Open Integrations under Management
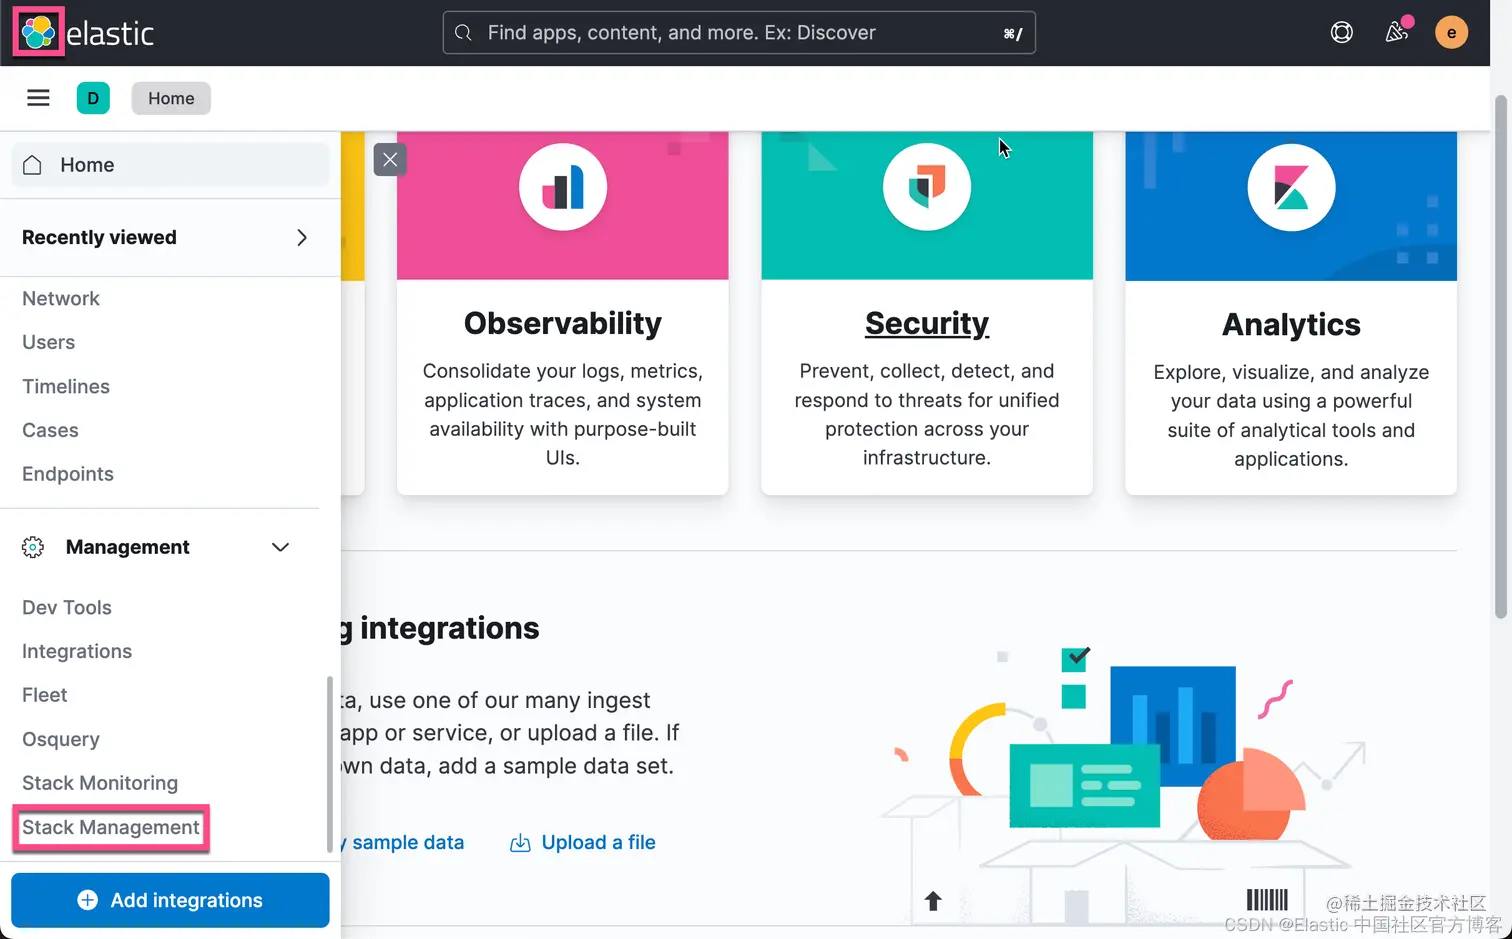1512x939 pixels. pyautogui.click(x=77, y=651)
